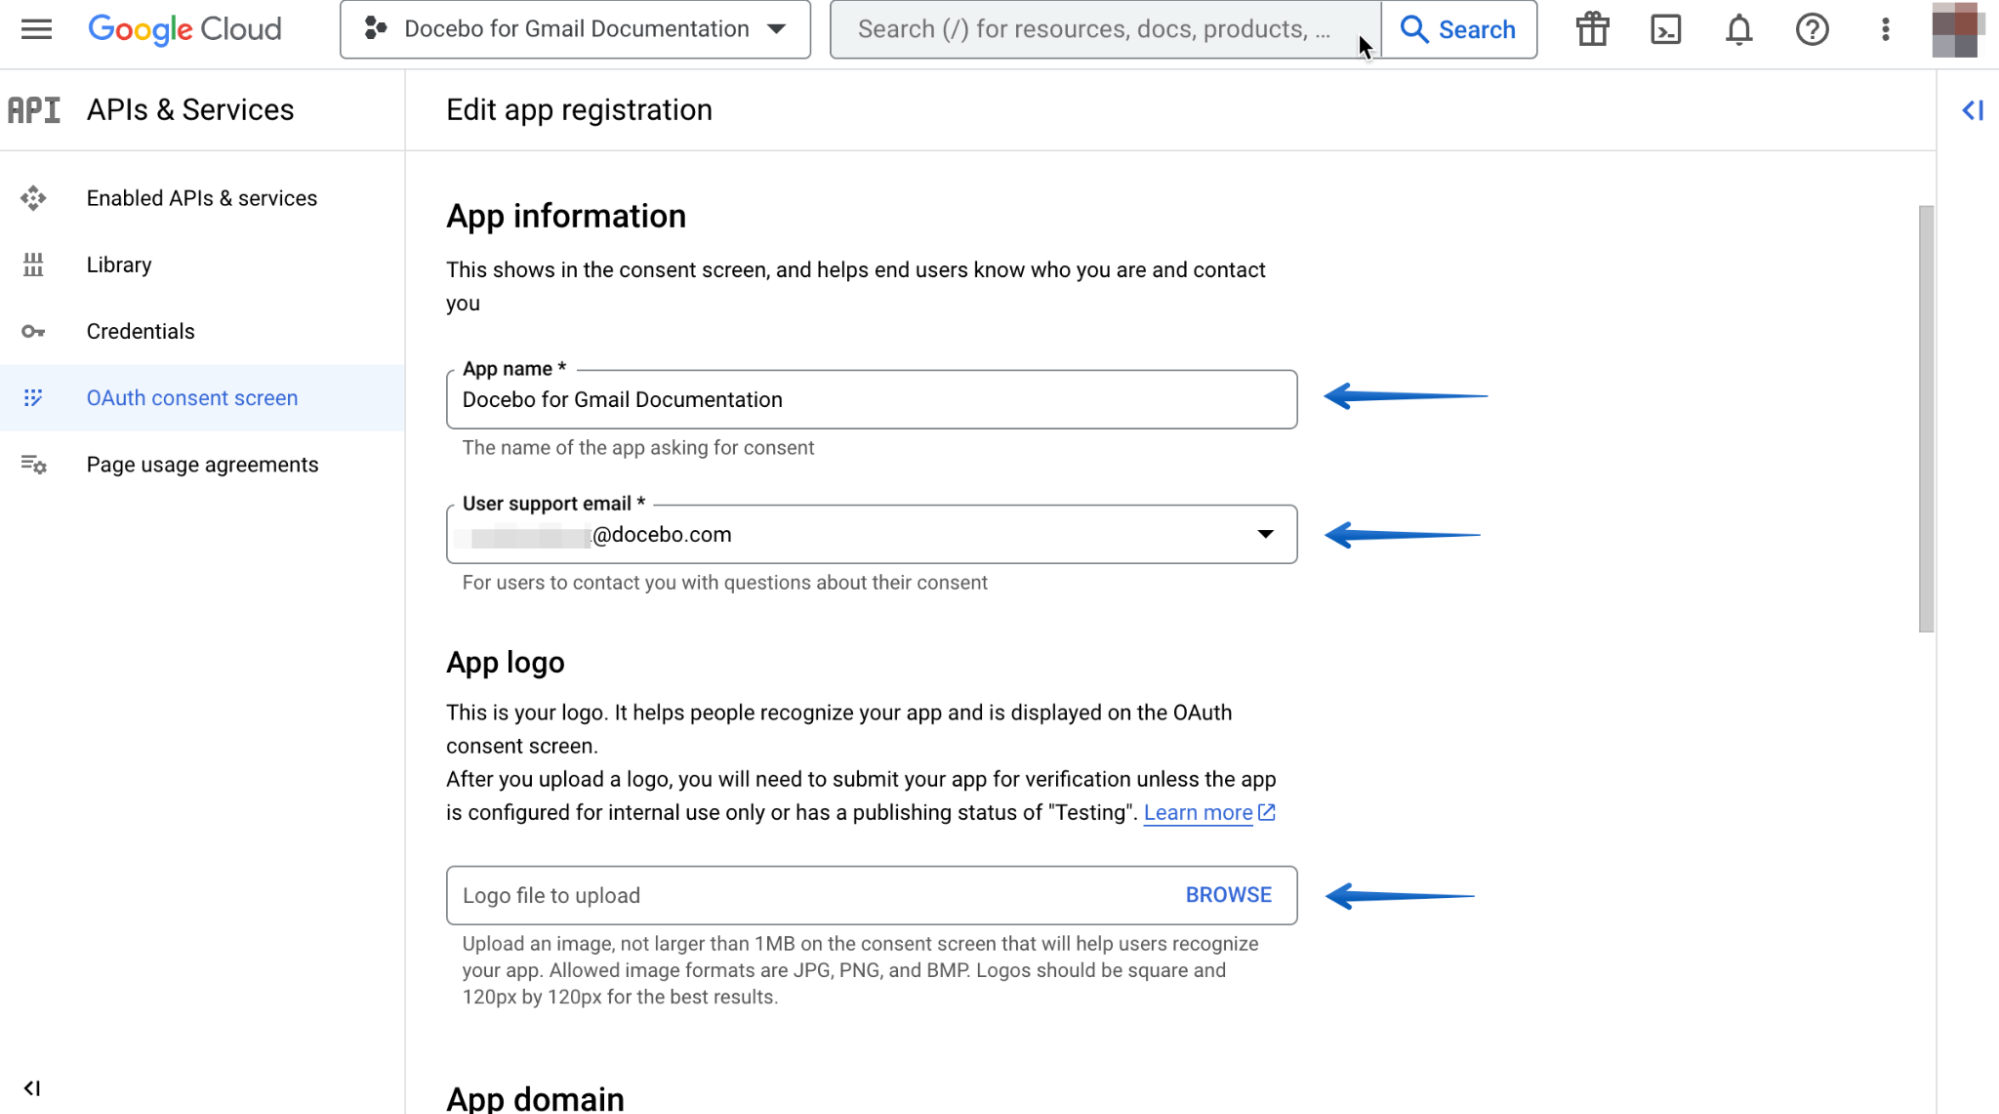
Task: Open the free trial gift icon
Action: pos(1592,29)
